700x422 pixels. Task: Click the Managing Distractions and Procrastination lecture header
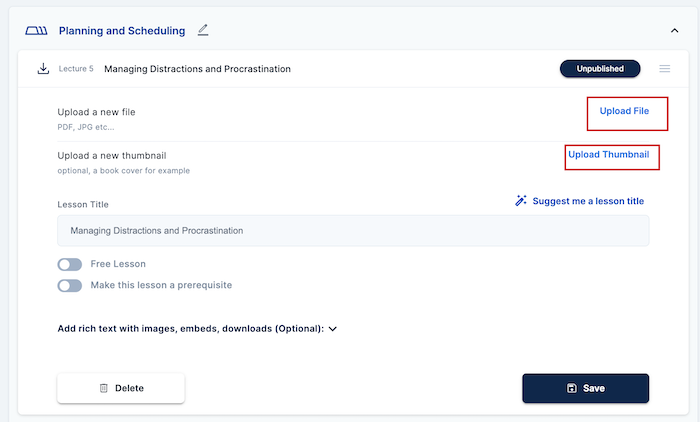197,69
